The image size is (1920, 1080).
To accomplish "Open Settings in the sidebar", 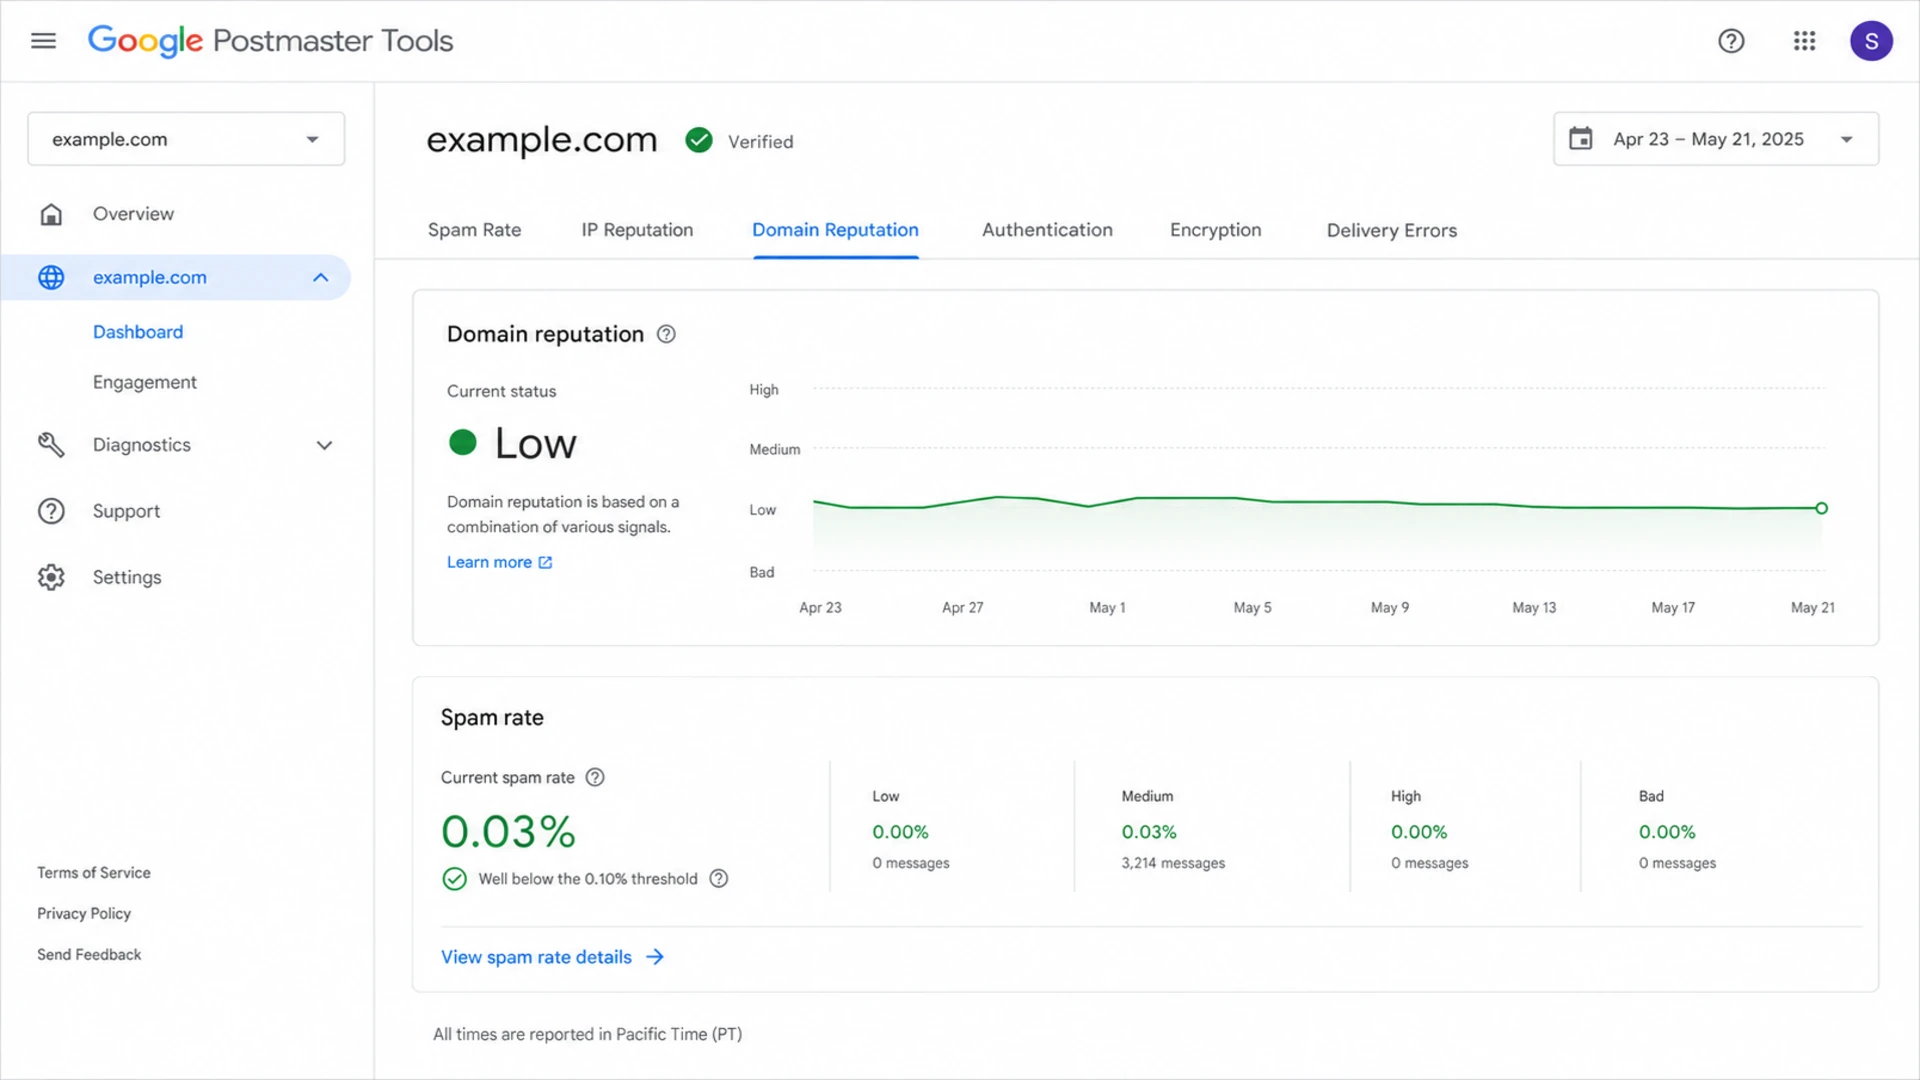I will [126, 577].
